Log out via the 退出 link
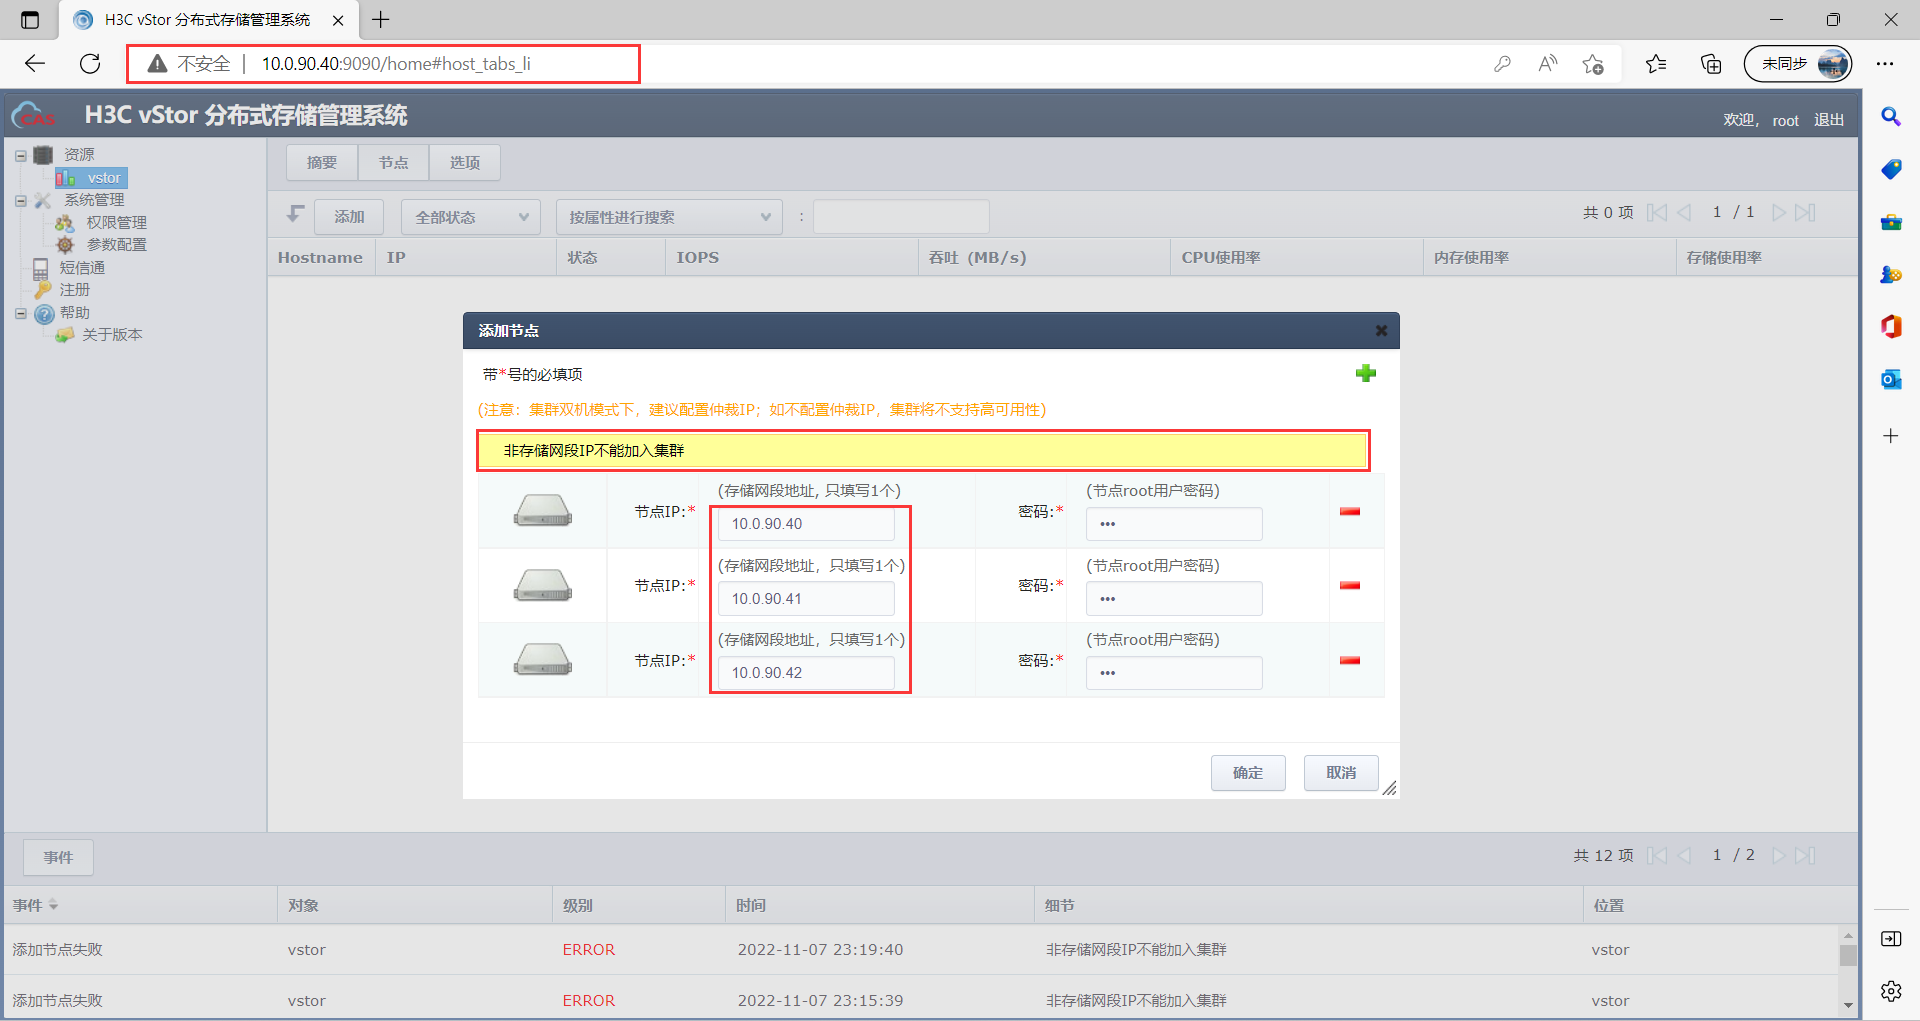The height and width of the screenshot is (1021, 1920). [1829, 120]
